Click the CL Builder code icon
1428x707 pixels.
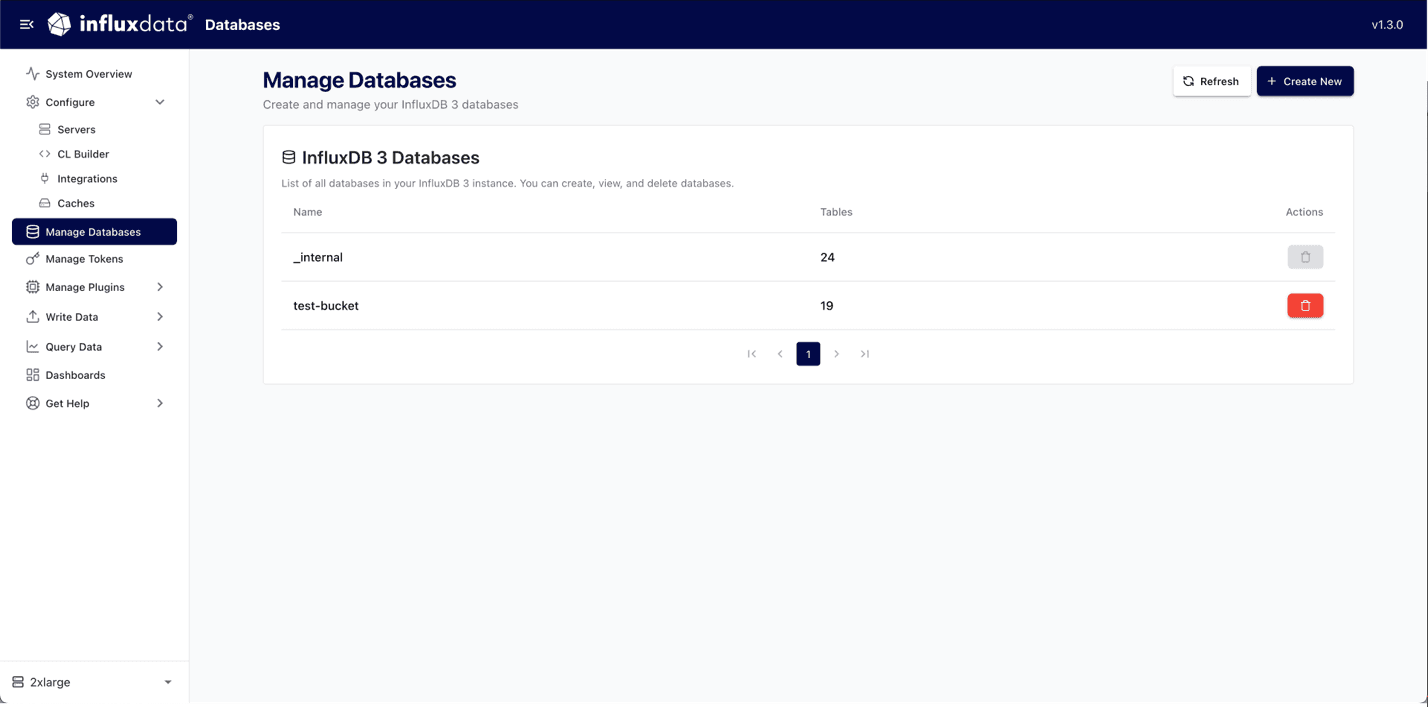click(44, 154)
